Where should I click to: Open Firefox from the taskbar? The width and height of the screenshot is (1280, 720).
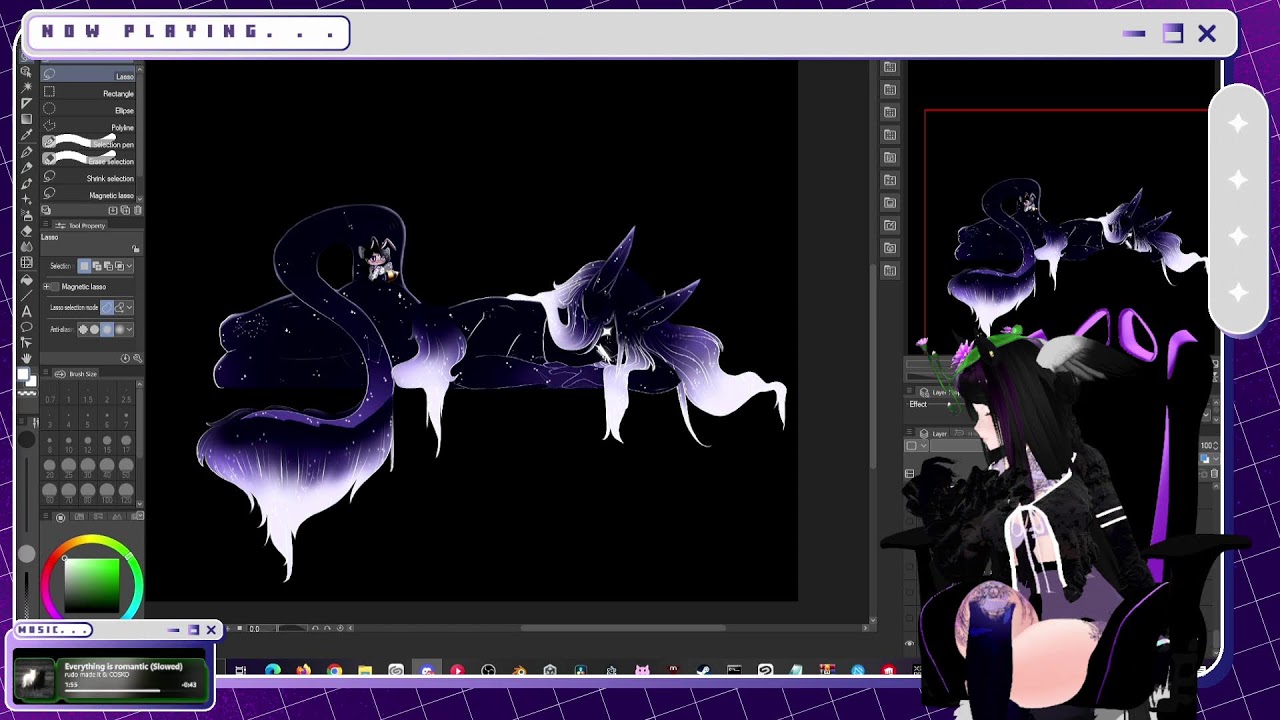[303, 670]
